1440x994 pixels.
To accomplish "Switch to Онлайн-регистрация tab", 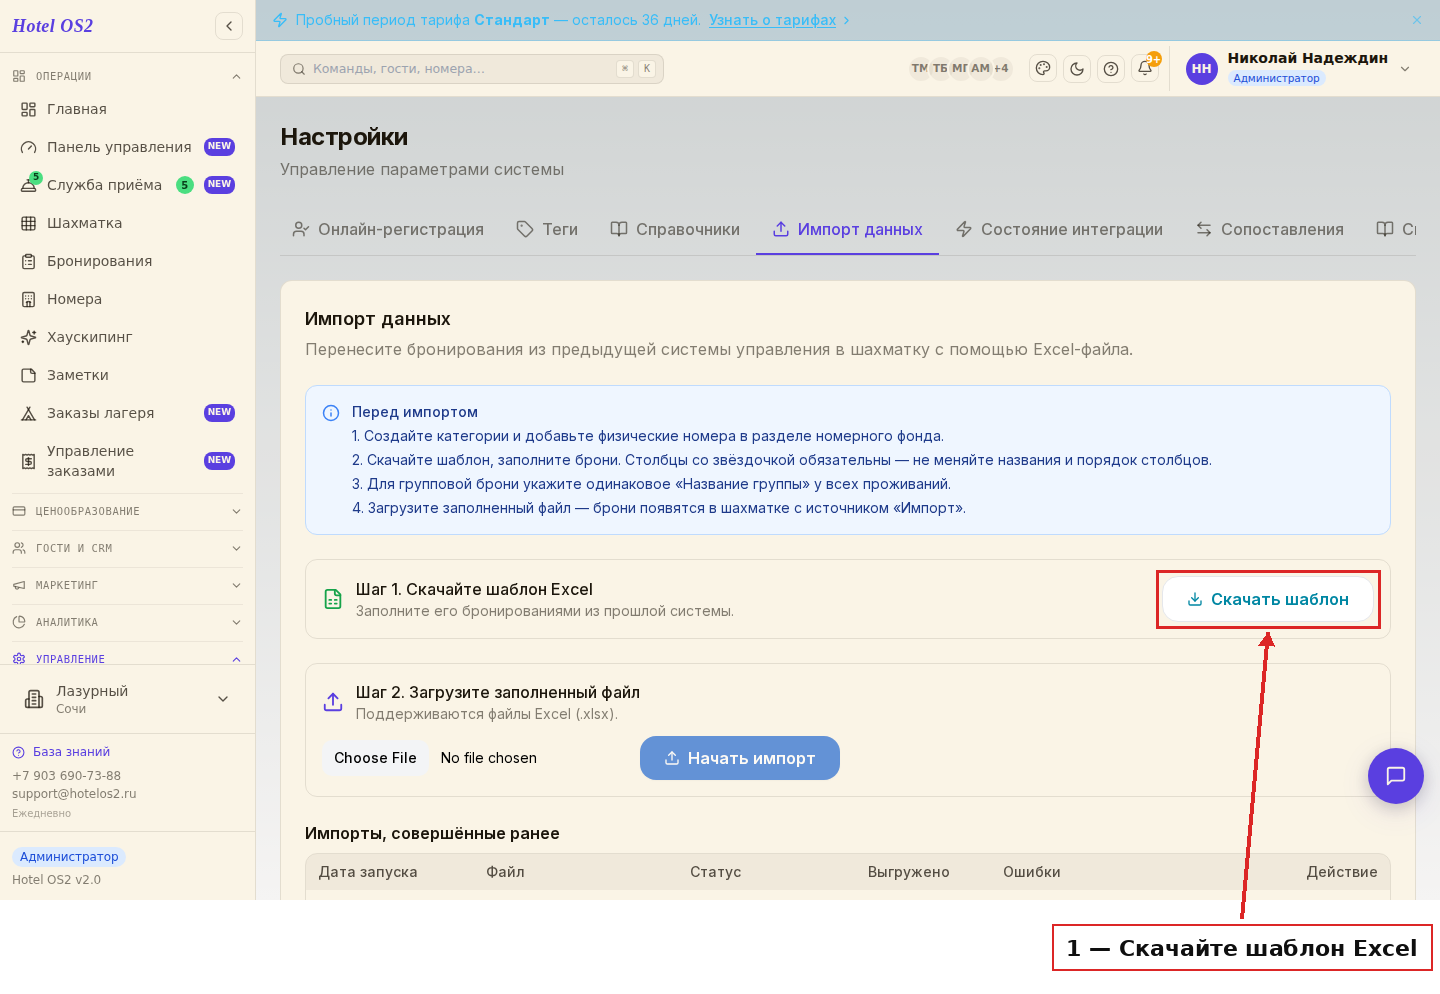I will point(388,229).
